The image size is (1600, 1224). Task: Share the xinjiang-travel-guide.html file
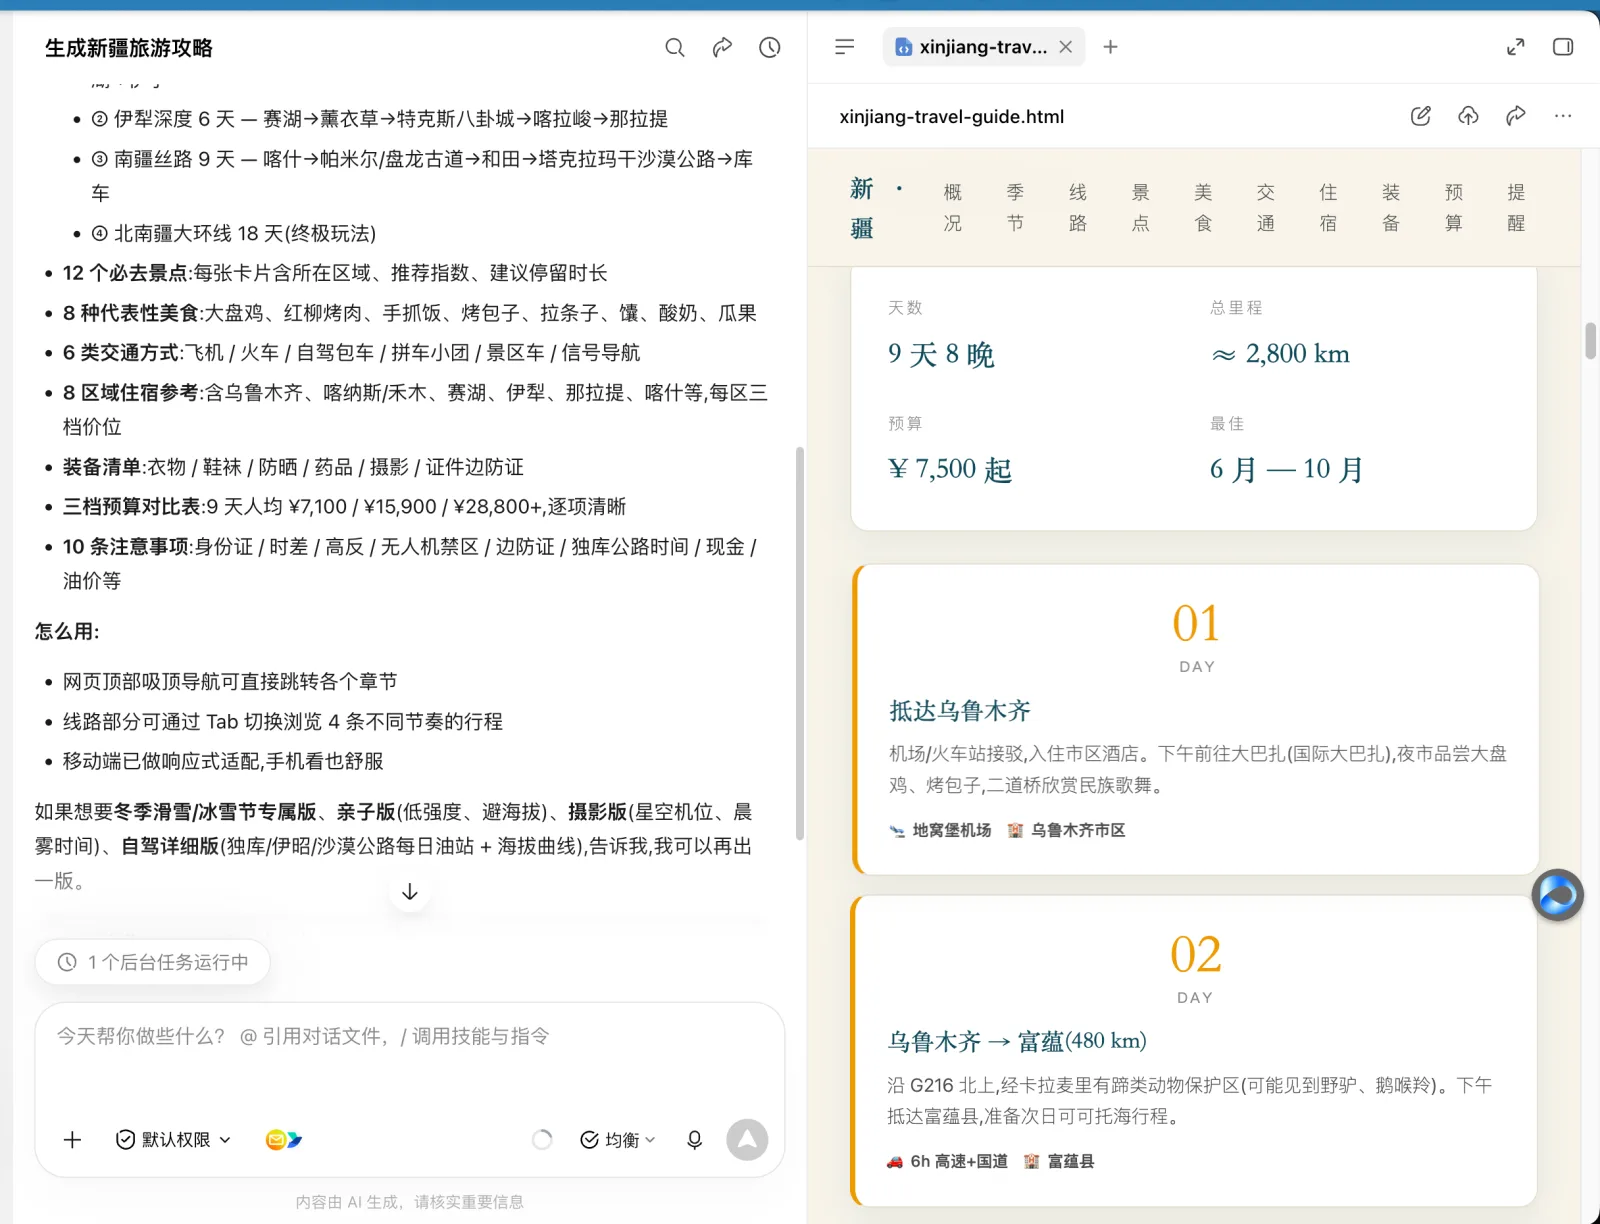[x=1516, y=116]
